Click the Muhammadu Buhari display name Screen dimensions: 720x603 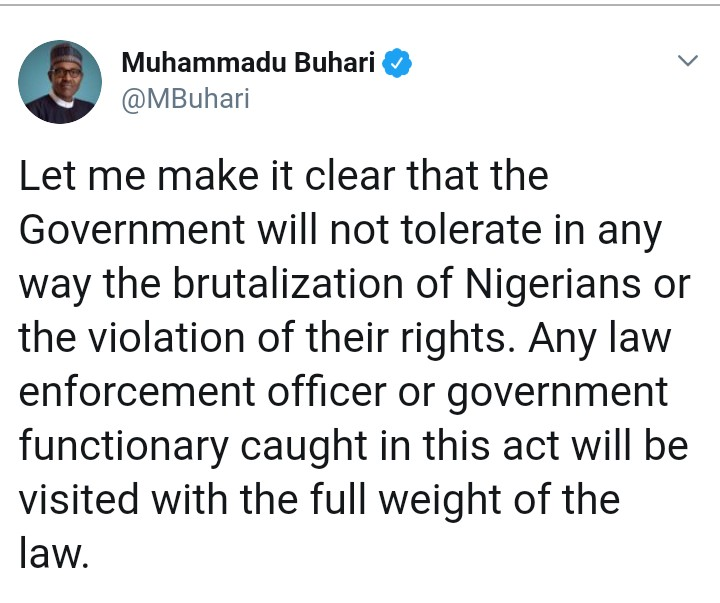coord(248,64)
